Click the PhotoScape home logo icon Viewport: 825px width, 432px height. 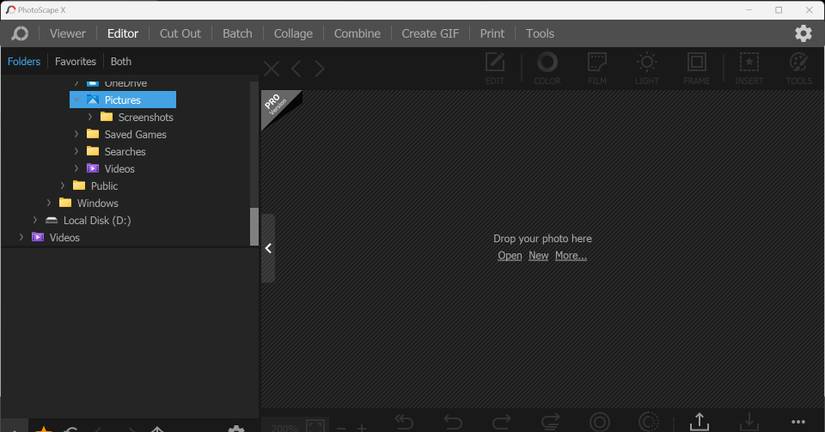click(x=20, y=34)
